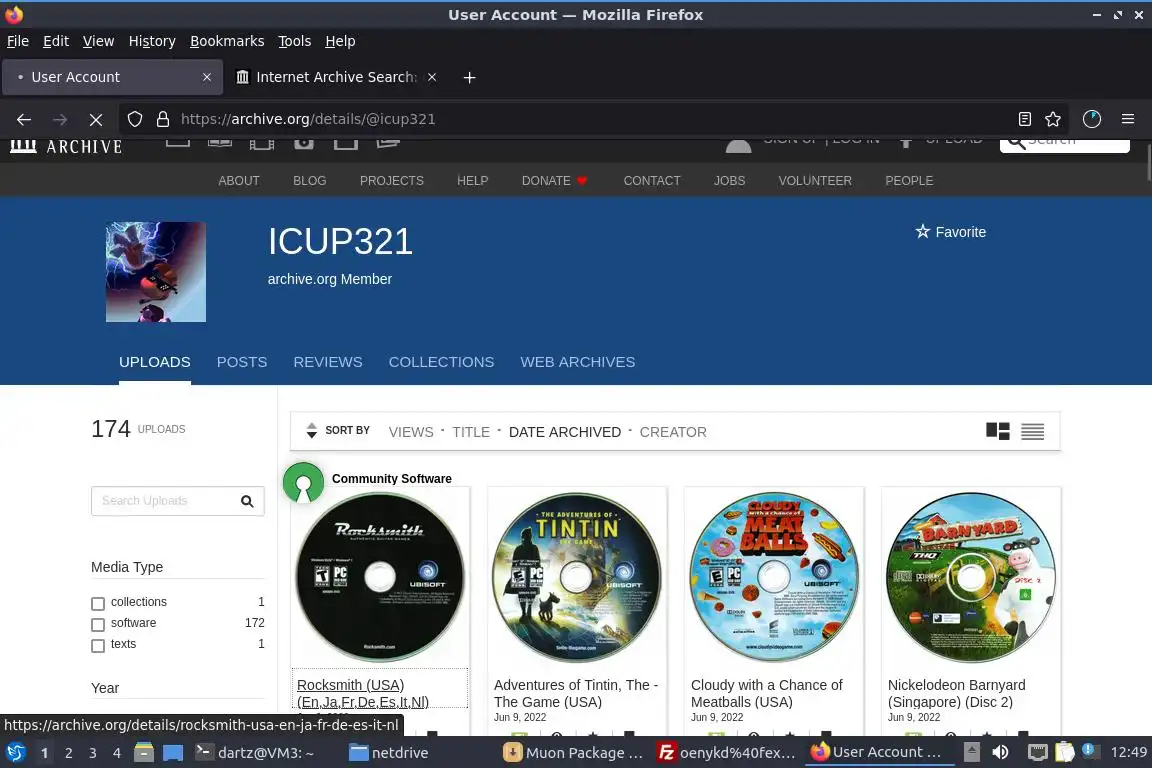Switch to the POSTS tab
Image resolution: width=1152 pixels, height=768 pixels.
242,362
